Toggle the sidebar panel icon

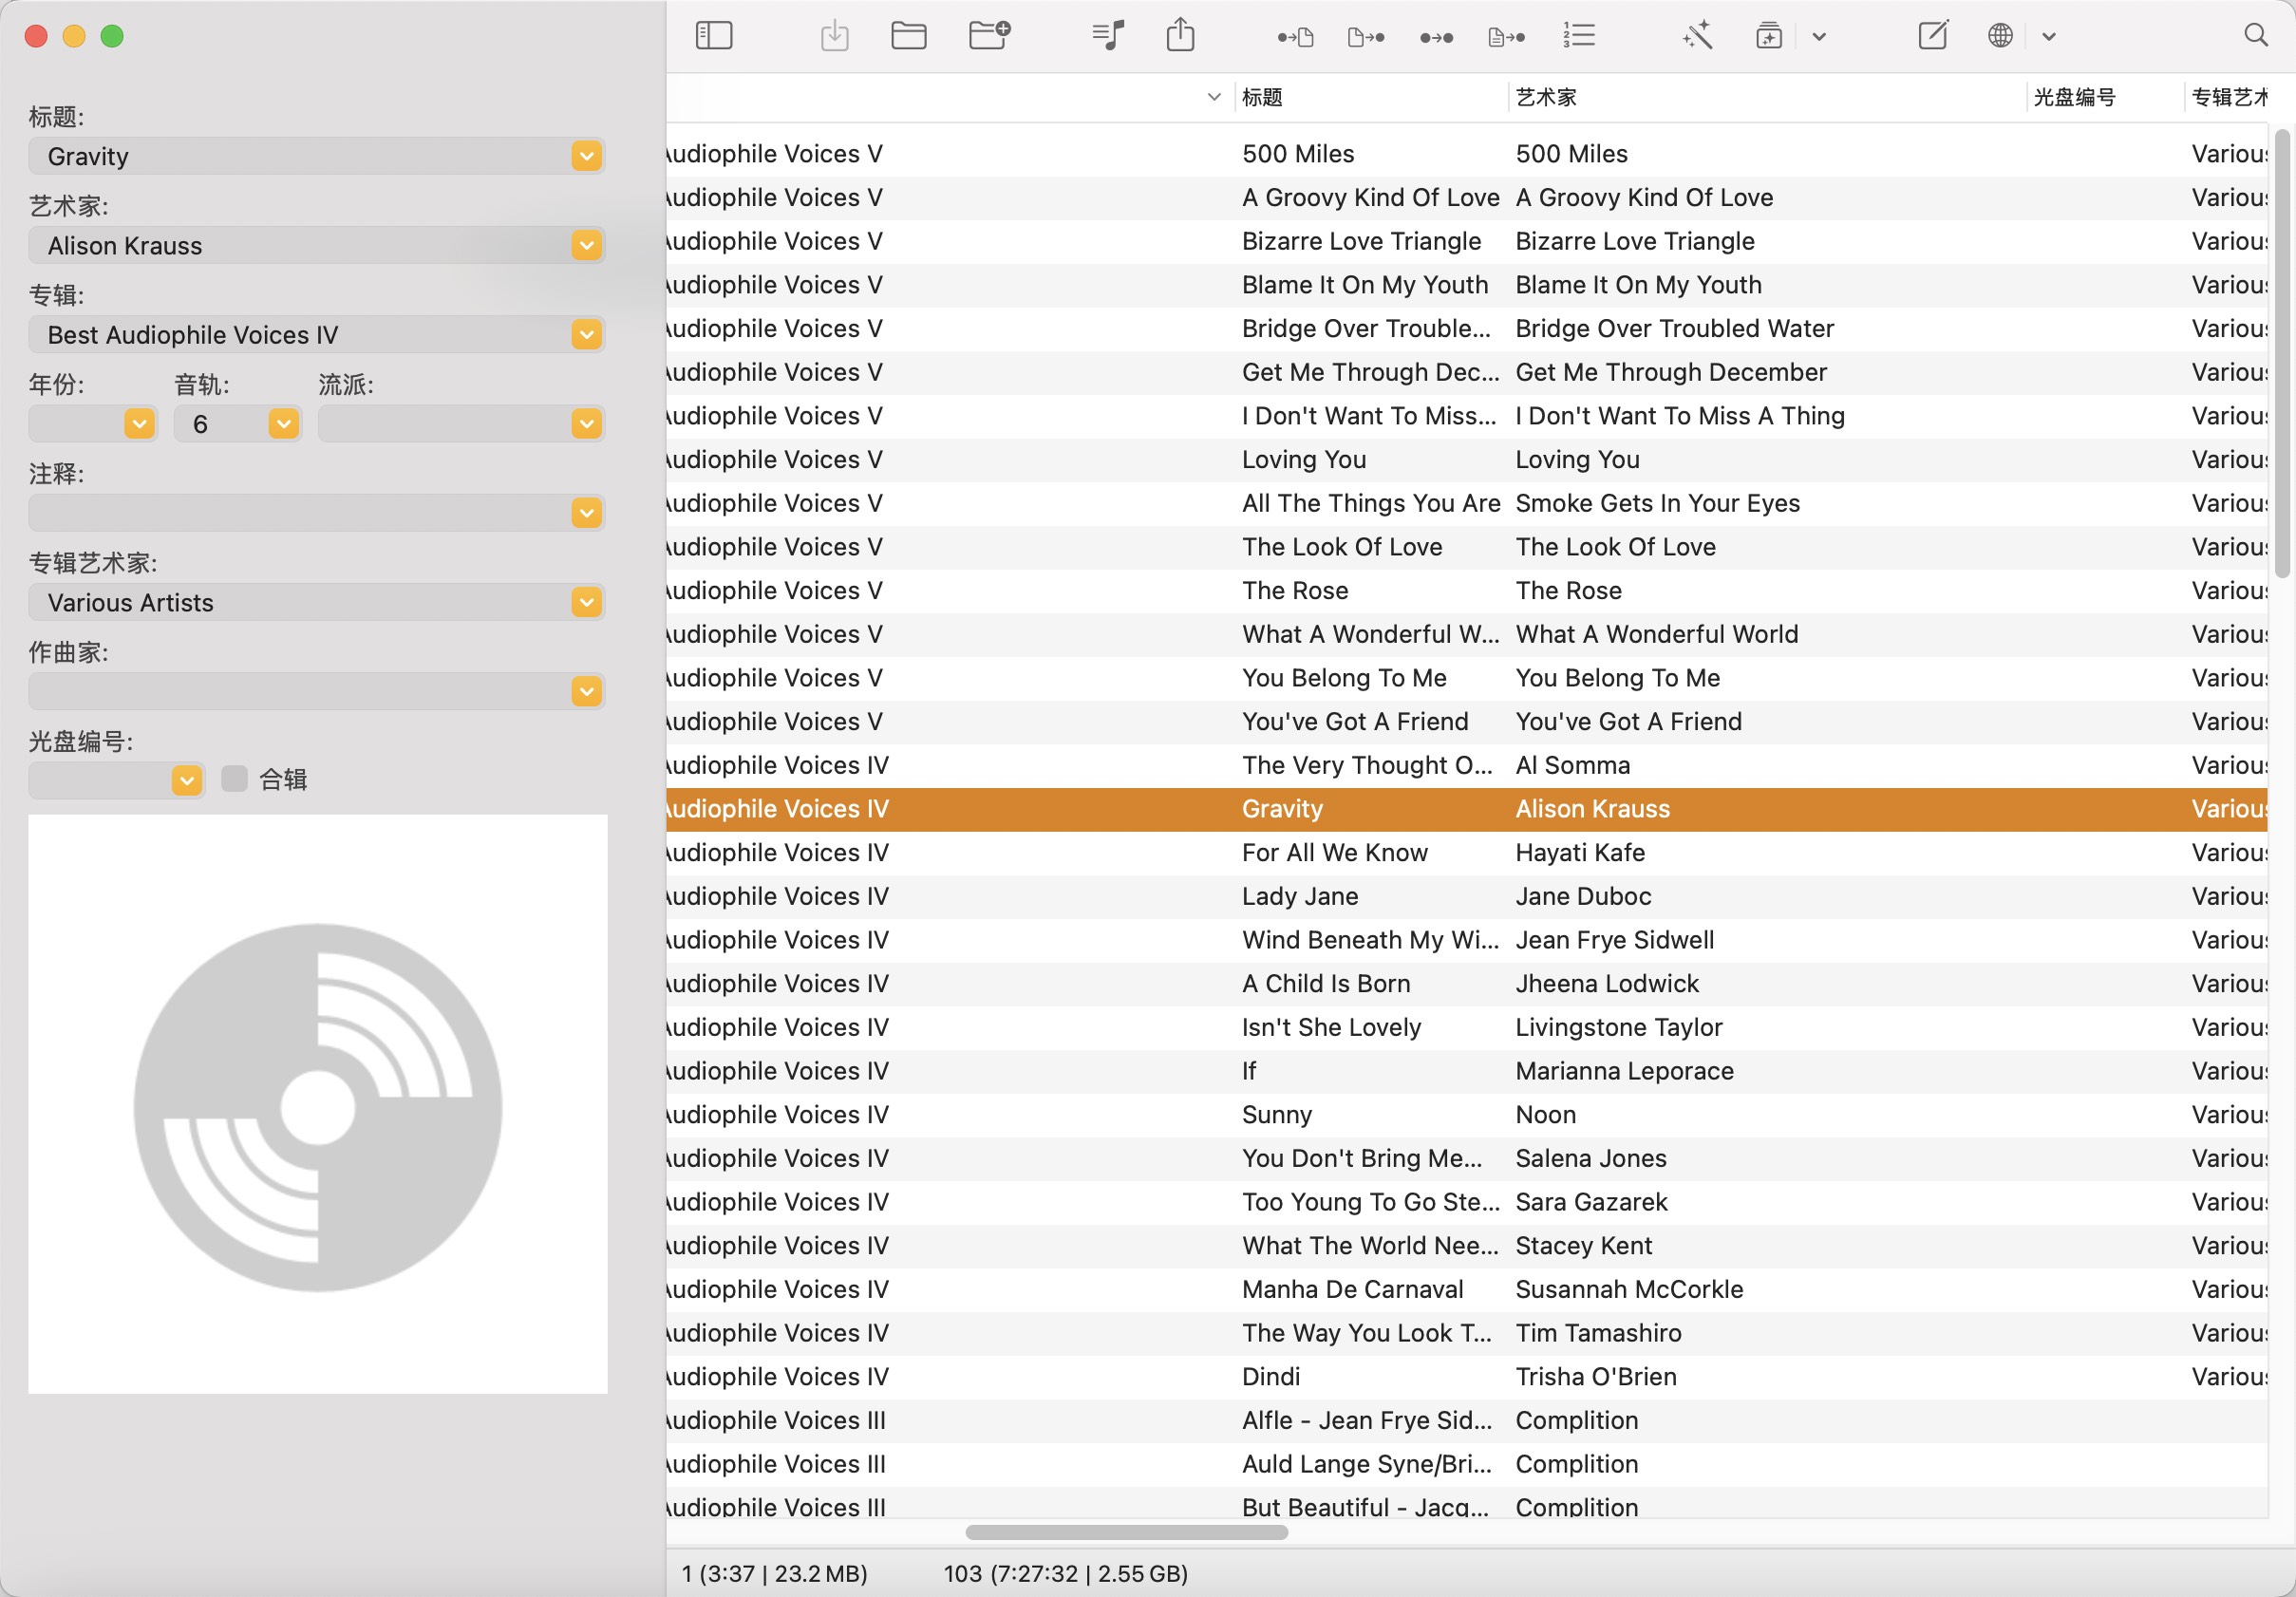pos(714,37)
